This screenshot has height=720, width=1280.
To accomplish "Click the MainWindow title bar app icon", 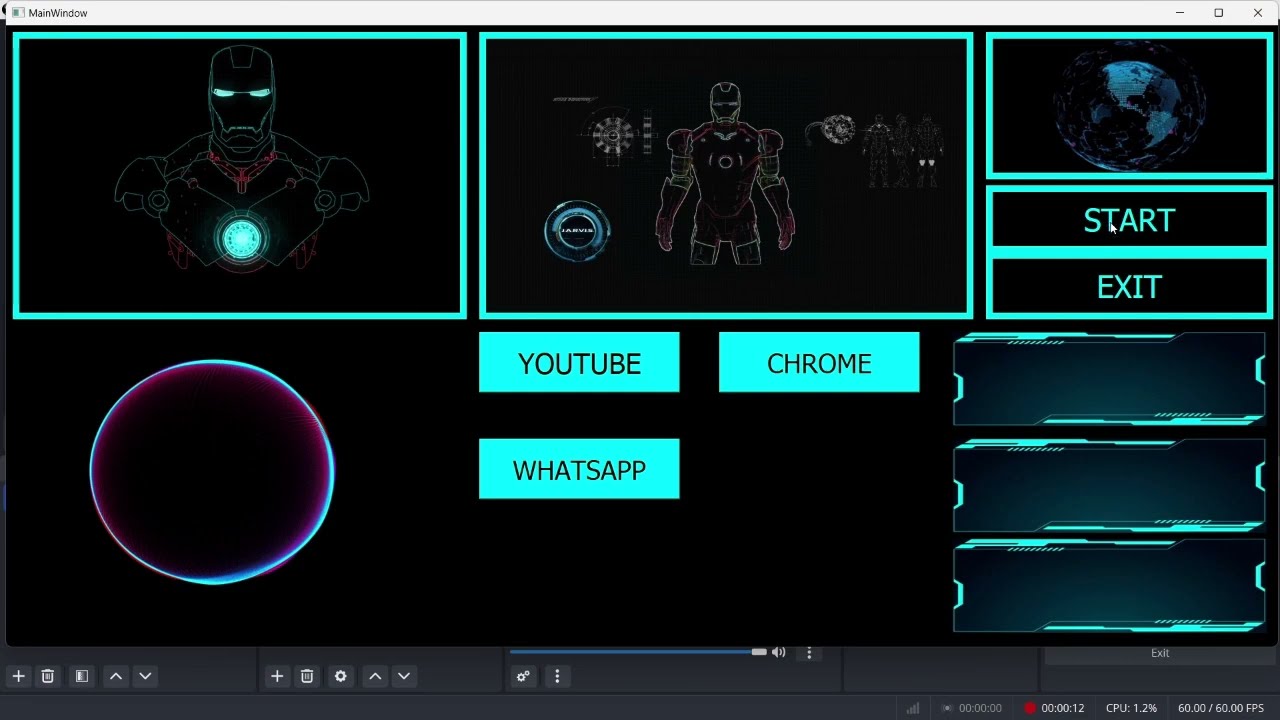I will pyautogui.click(x=17, y=13).
